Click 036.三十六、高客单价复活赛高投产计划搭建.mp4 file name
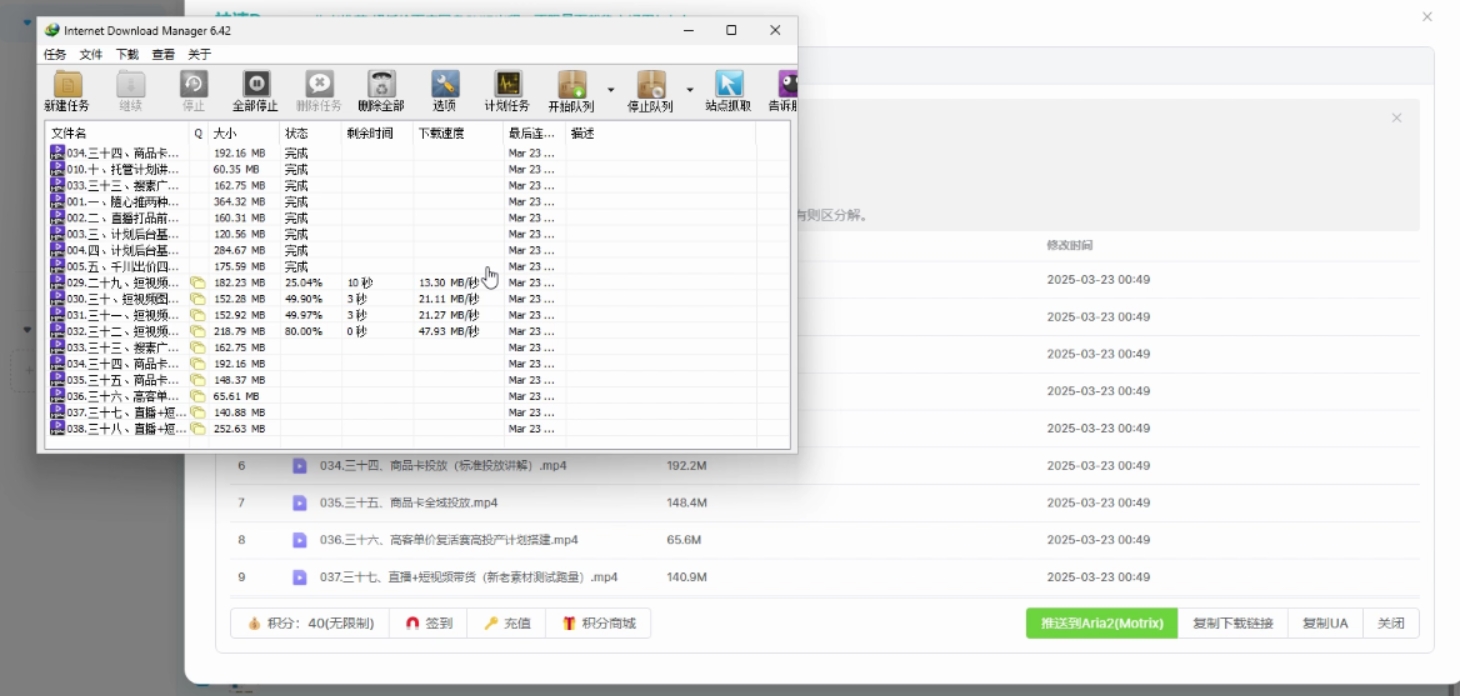Screen dimensions: 1460x696 (449, 540)
